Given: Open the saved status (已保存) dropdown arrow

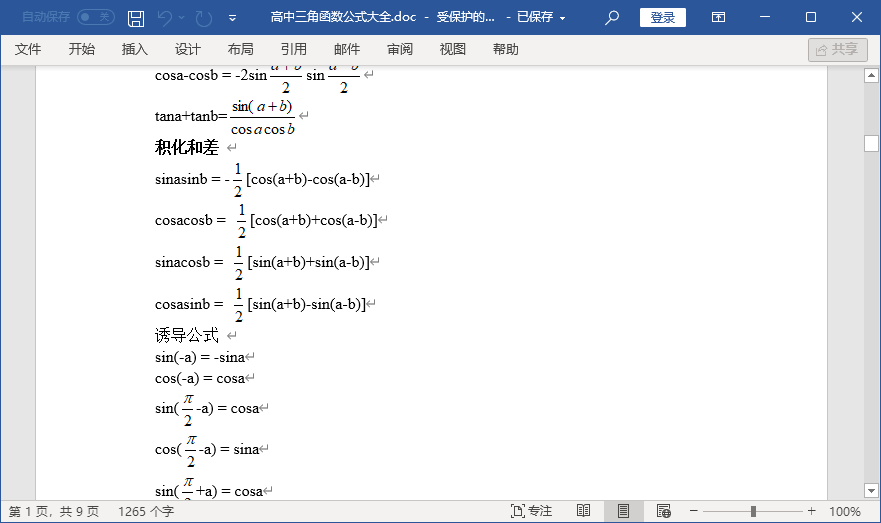Looking at the screenshot, I should (563, 18).
